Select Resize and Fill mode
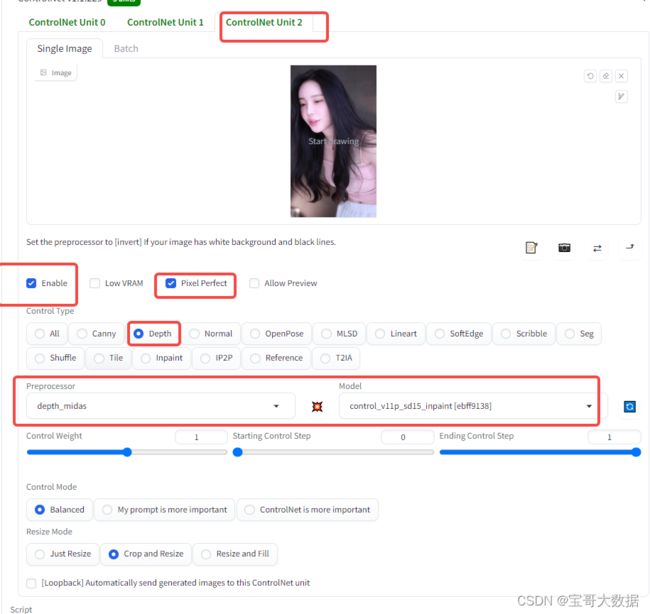The image size is (650, 614). tap(235, 554)
